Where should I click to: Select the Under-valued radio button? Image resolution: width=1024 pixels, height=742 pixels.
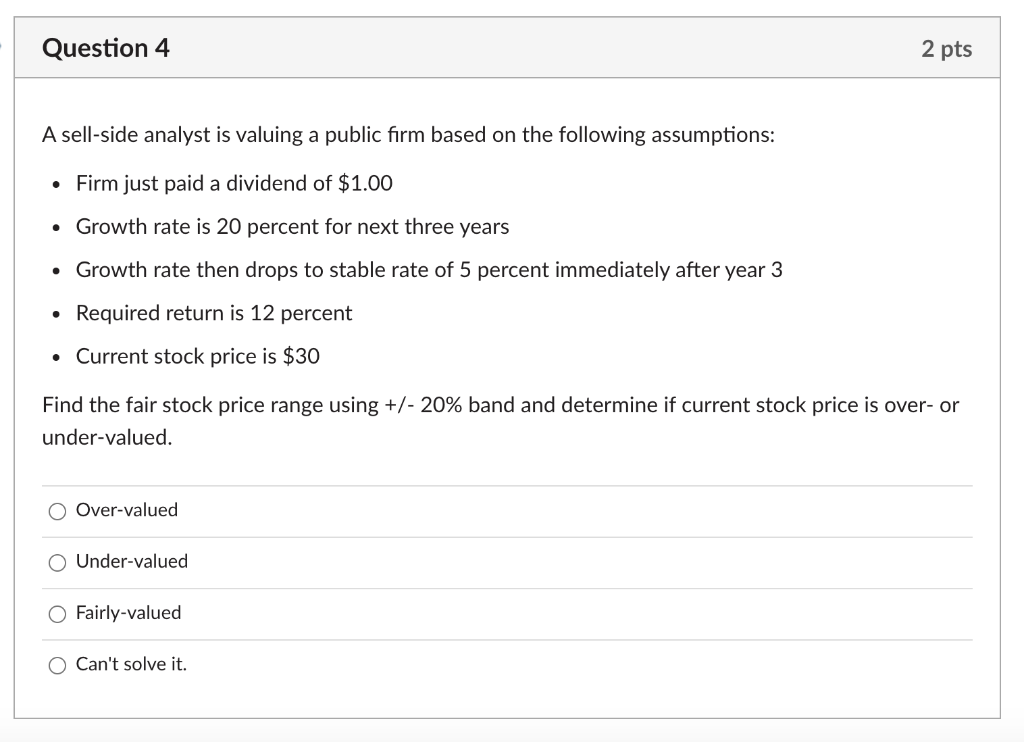[58, 562]
